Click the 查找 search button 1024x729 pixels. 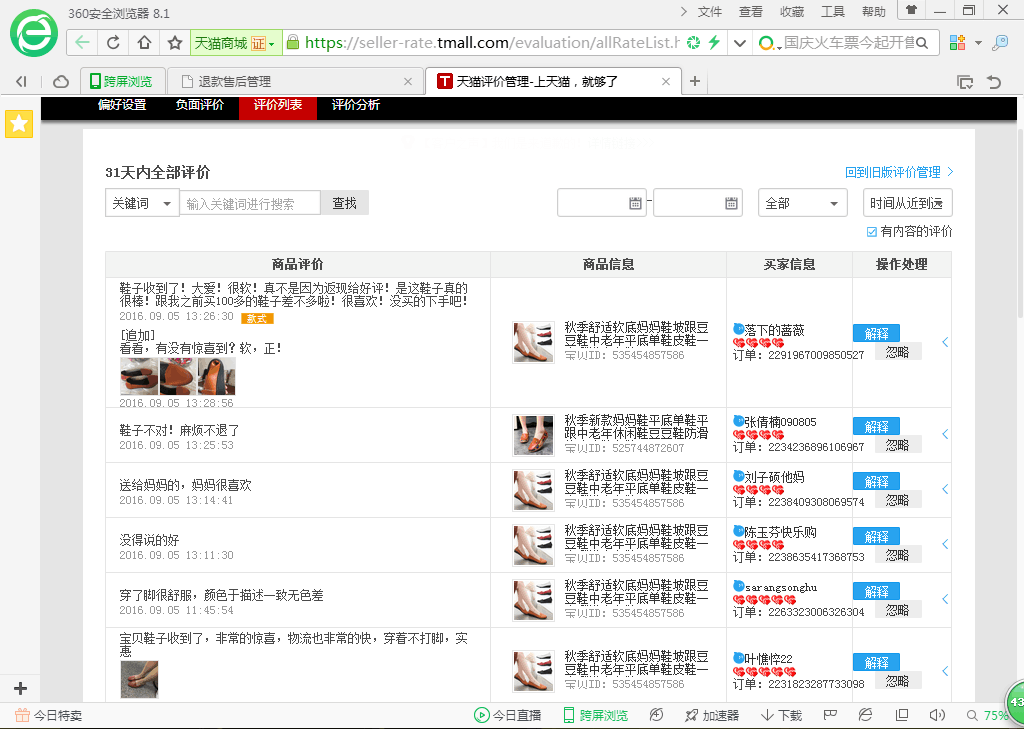coord(344,203)
